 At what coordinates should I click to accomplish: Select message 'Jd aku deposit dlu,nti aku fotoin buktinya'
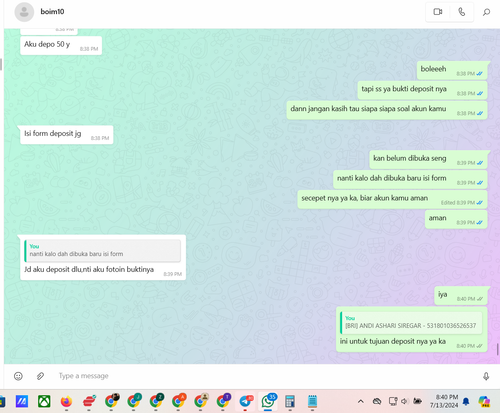[x=102, y=257]
